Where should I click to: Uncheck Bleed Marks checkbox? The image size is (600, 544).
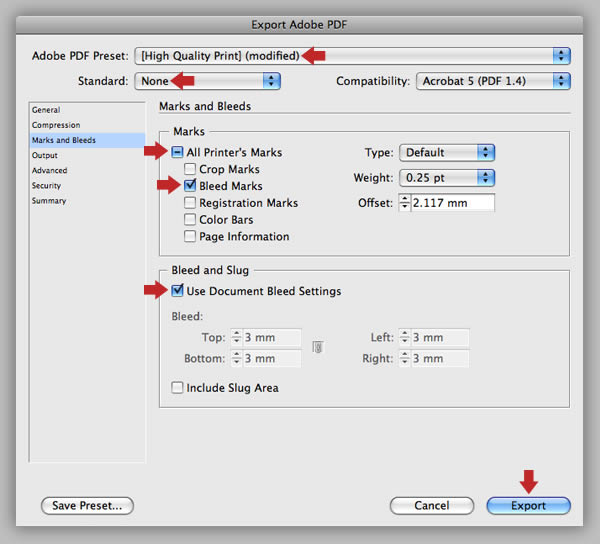point(190,186)
